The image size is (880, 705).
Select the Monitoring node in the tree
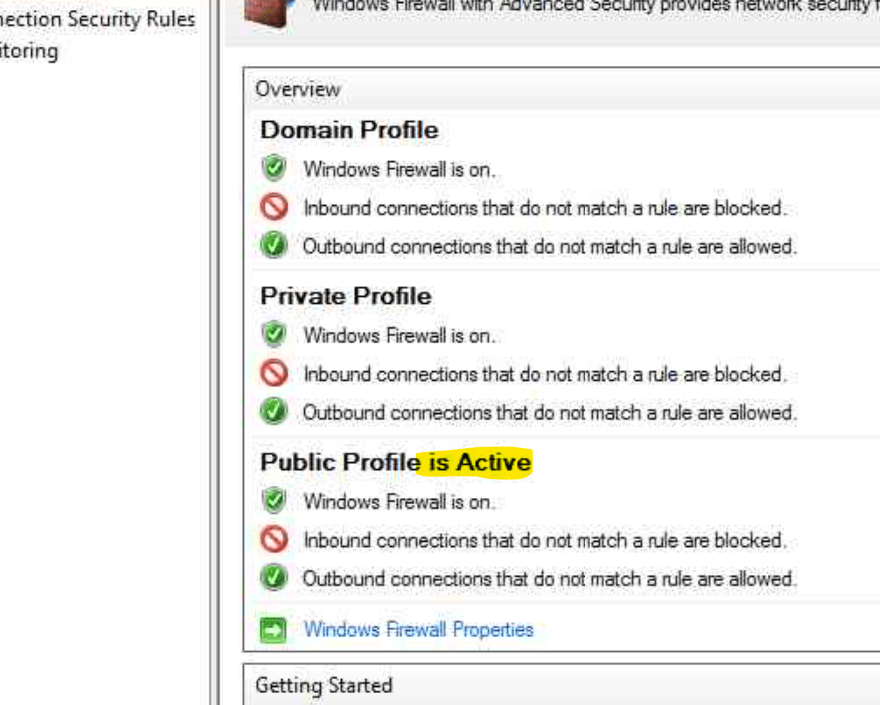click(29, 50)
